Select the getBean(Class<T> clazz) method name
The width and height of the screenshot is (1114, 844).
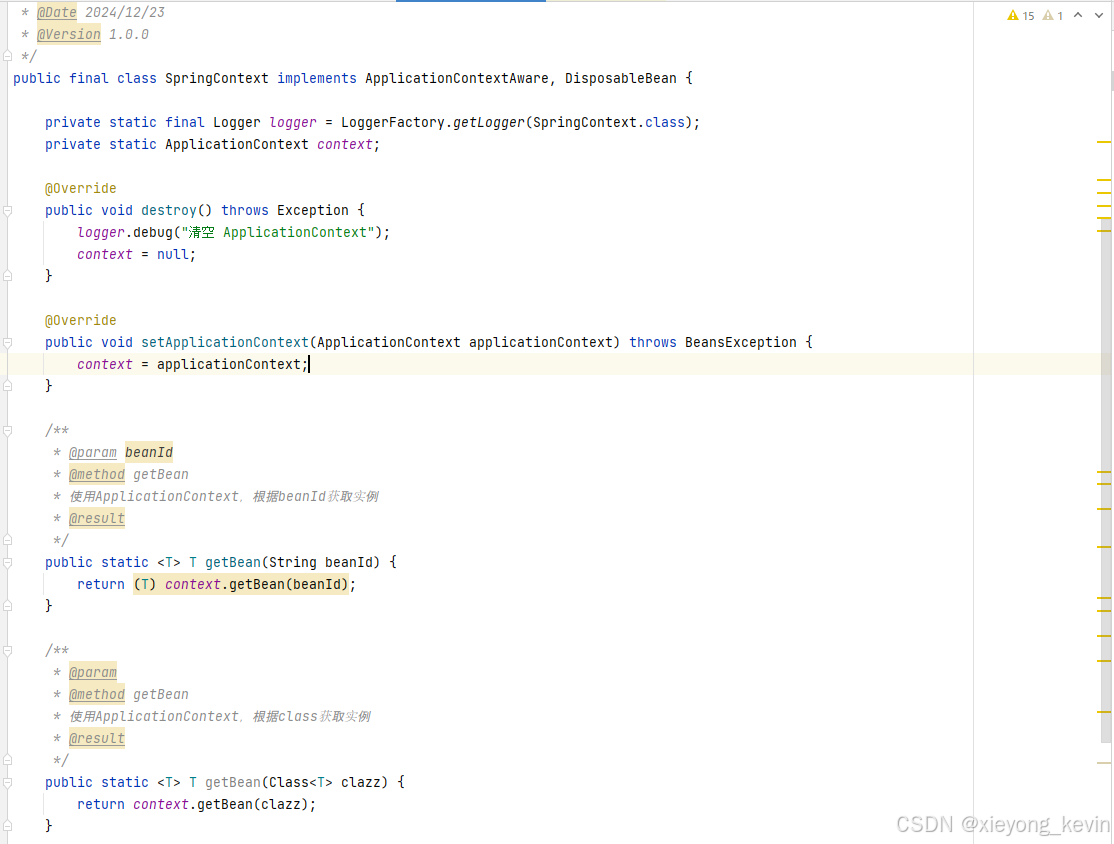232,782
